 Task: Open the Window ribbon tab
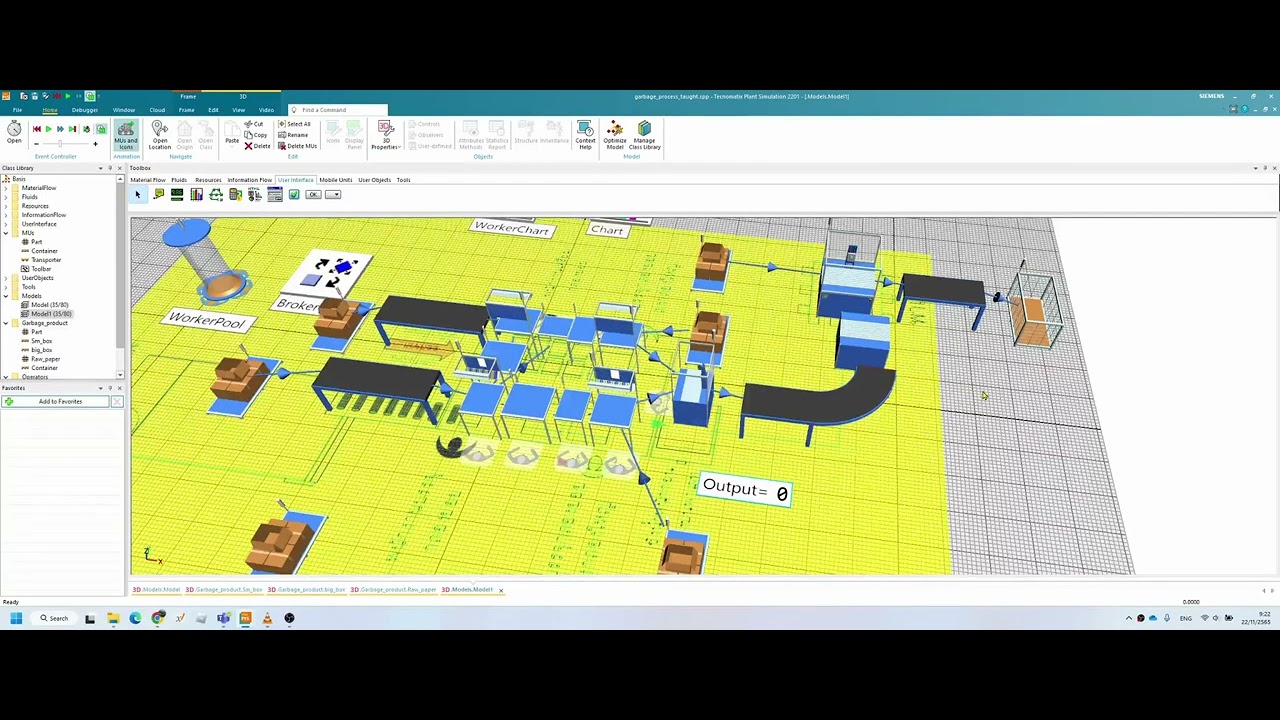click(124, 110)
